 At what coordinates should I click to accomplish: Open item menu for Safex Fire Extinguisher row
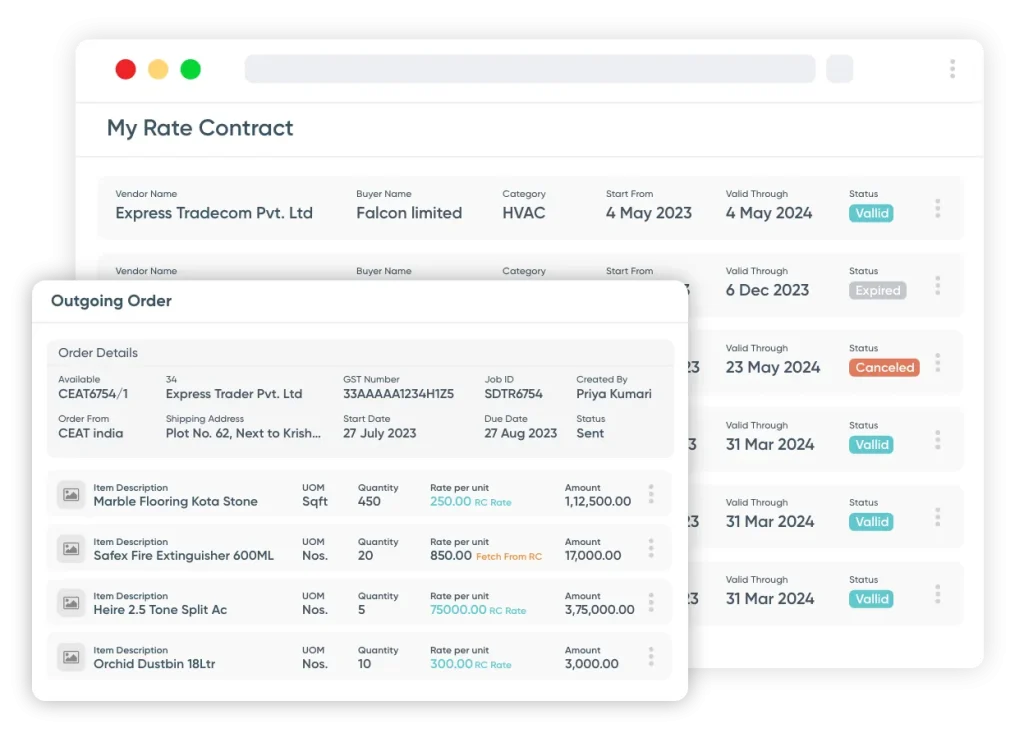[x=651, y=548]
